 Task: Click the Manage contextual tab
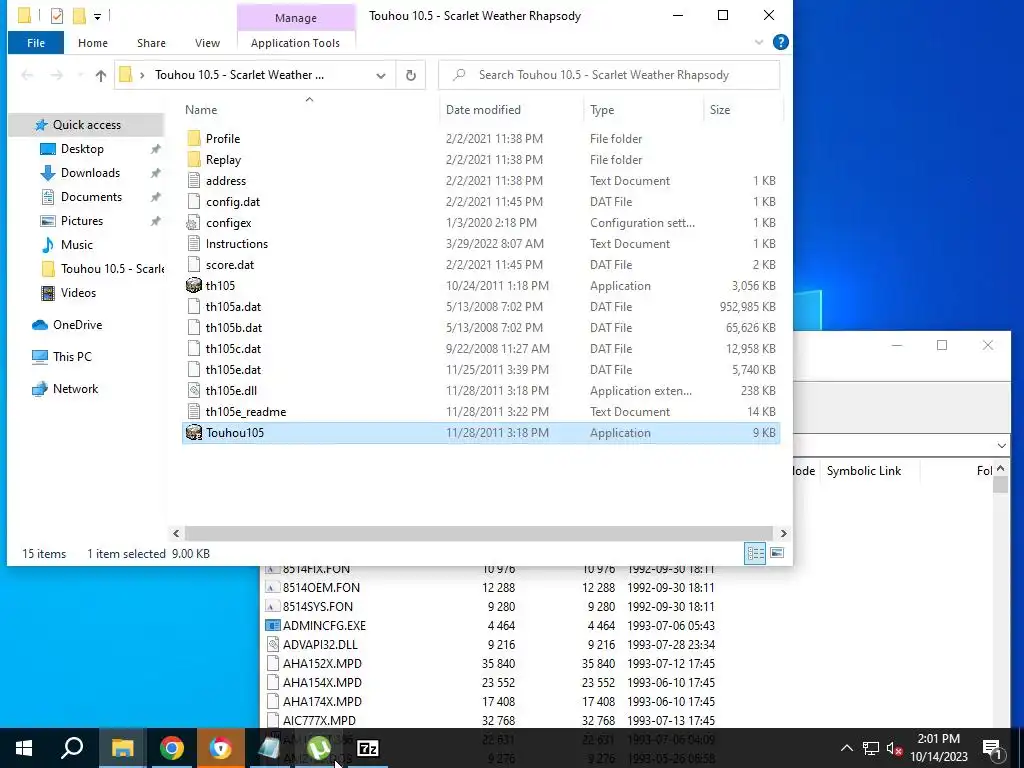(296, 18)
